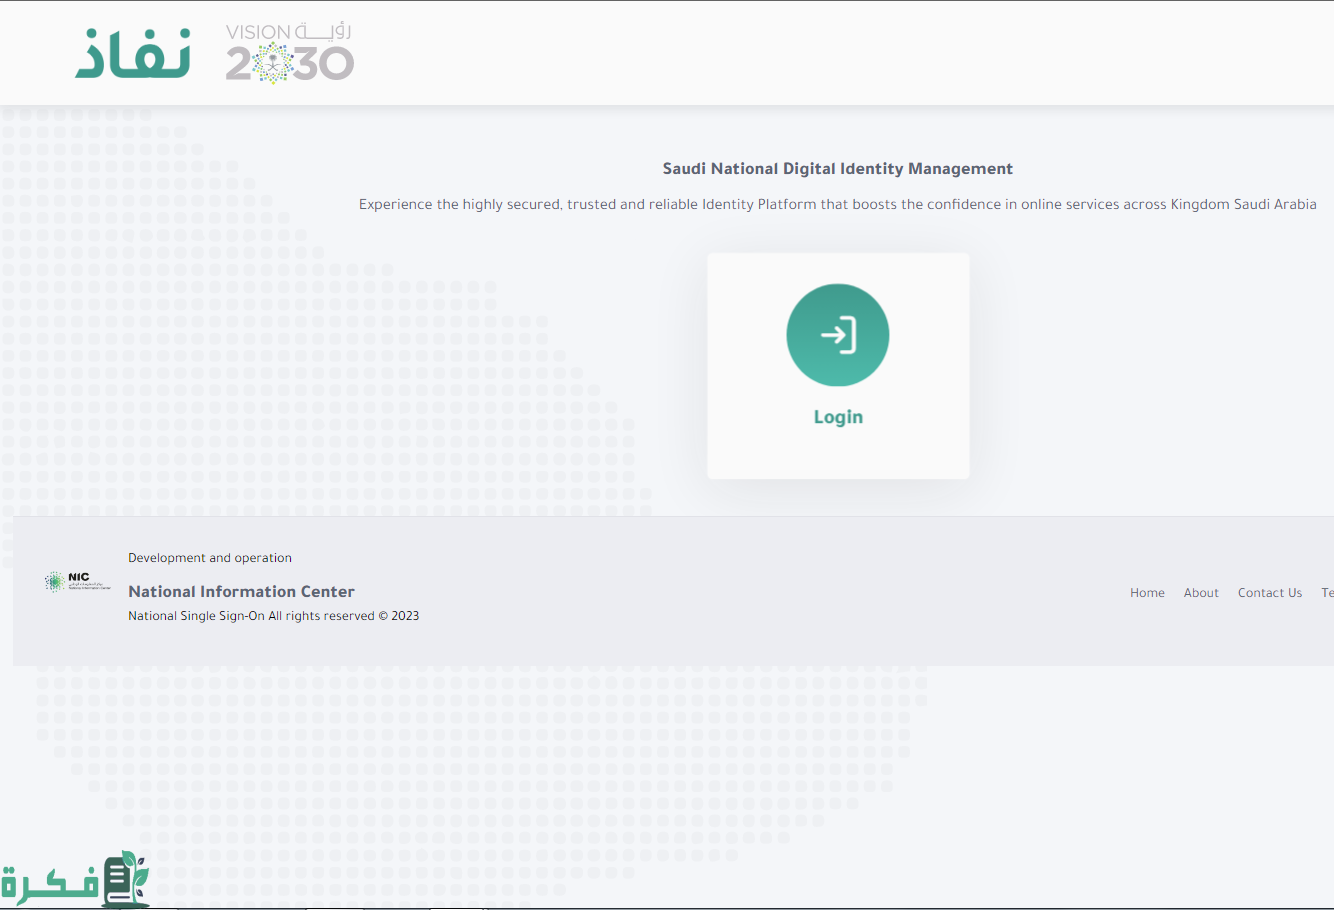
Task: Open the Home footer link
Action: pos(1147,593)
